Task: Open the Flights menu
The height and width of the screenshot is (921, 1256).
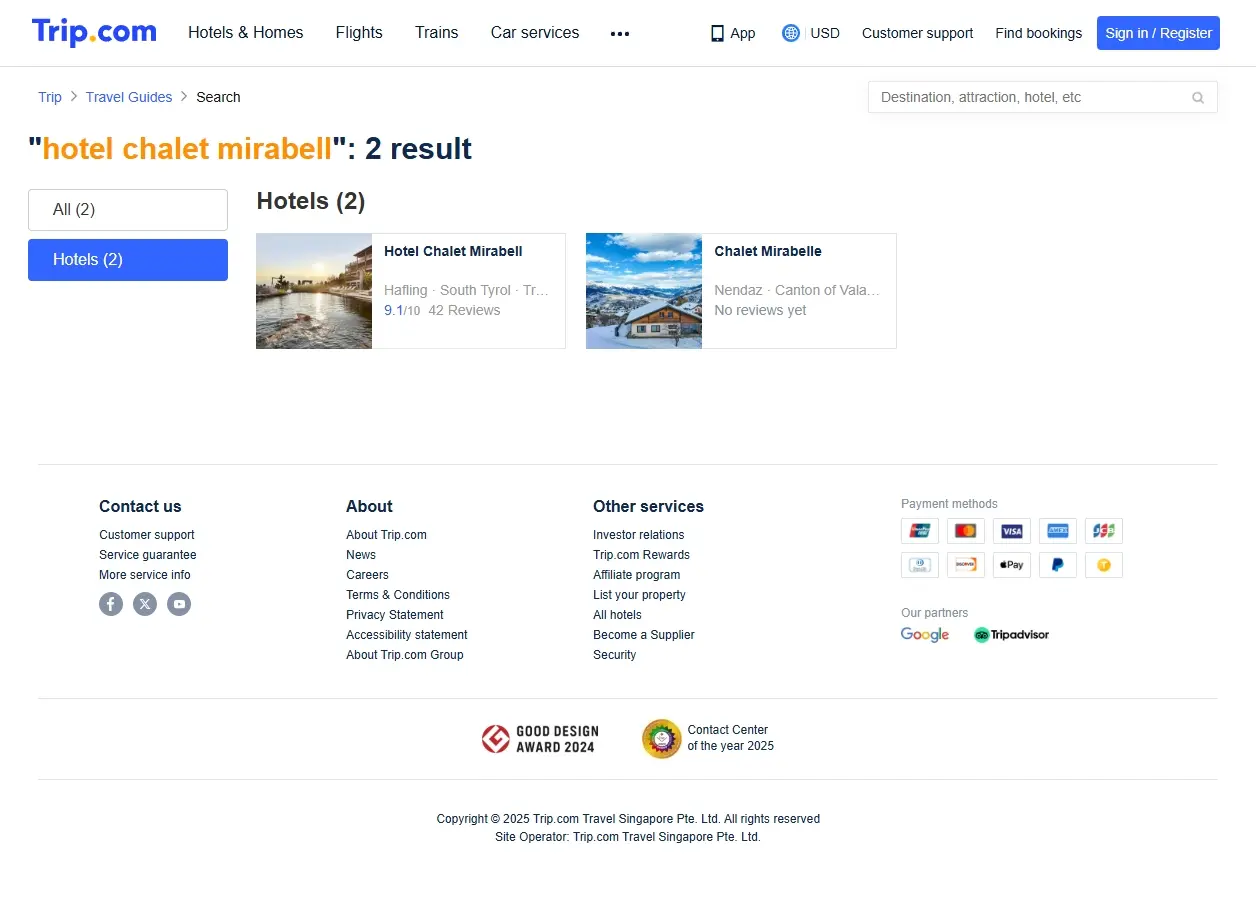Action: 359,33
